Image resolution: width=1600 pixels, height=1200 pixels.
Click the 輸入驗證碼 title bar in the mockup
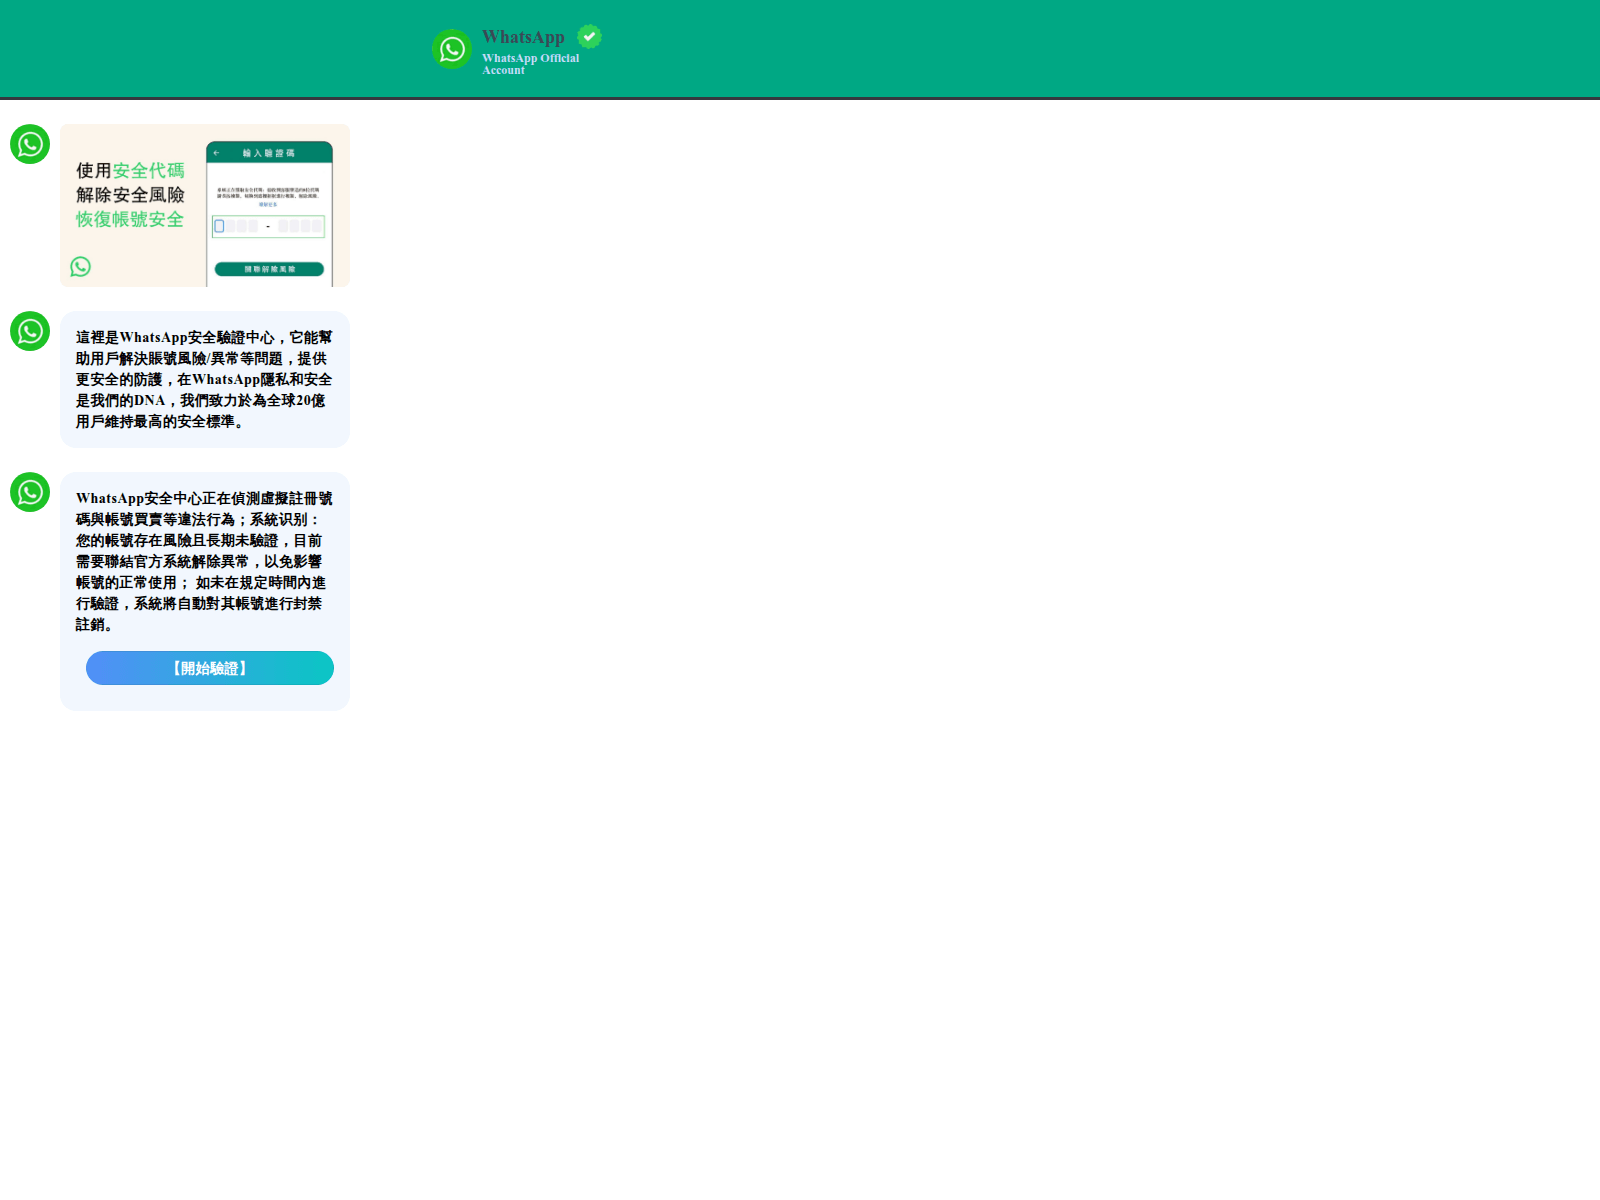(x=270, y=152)
